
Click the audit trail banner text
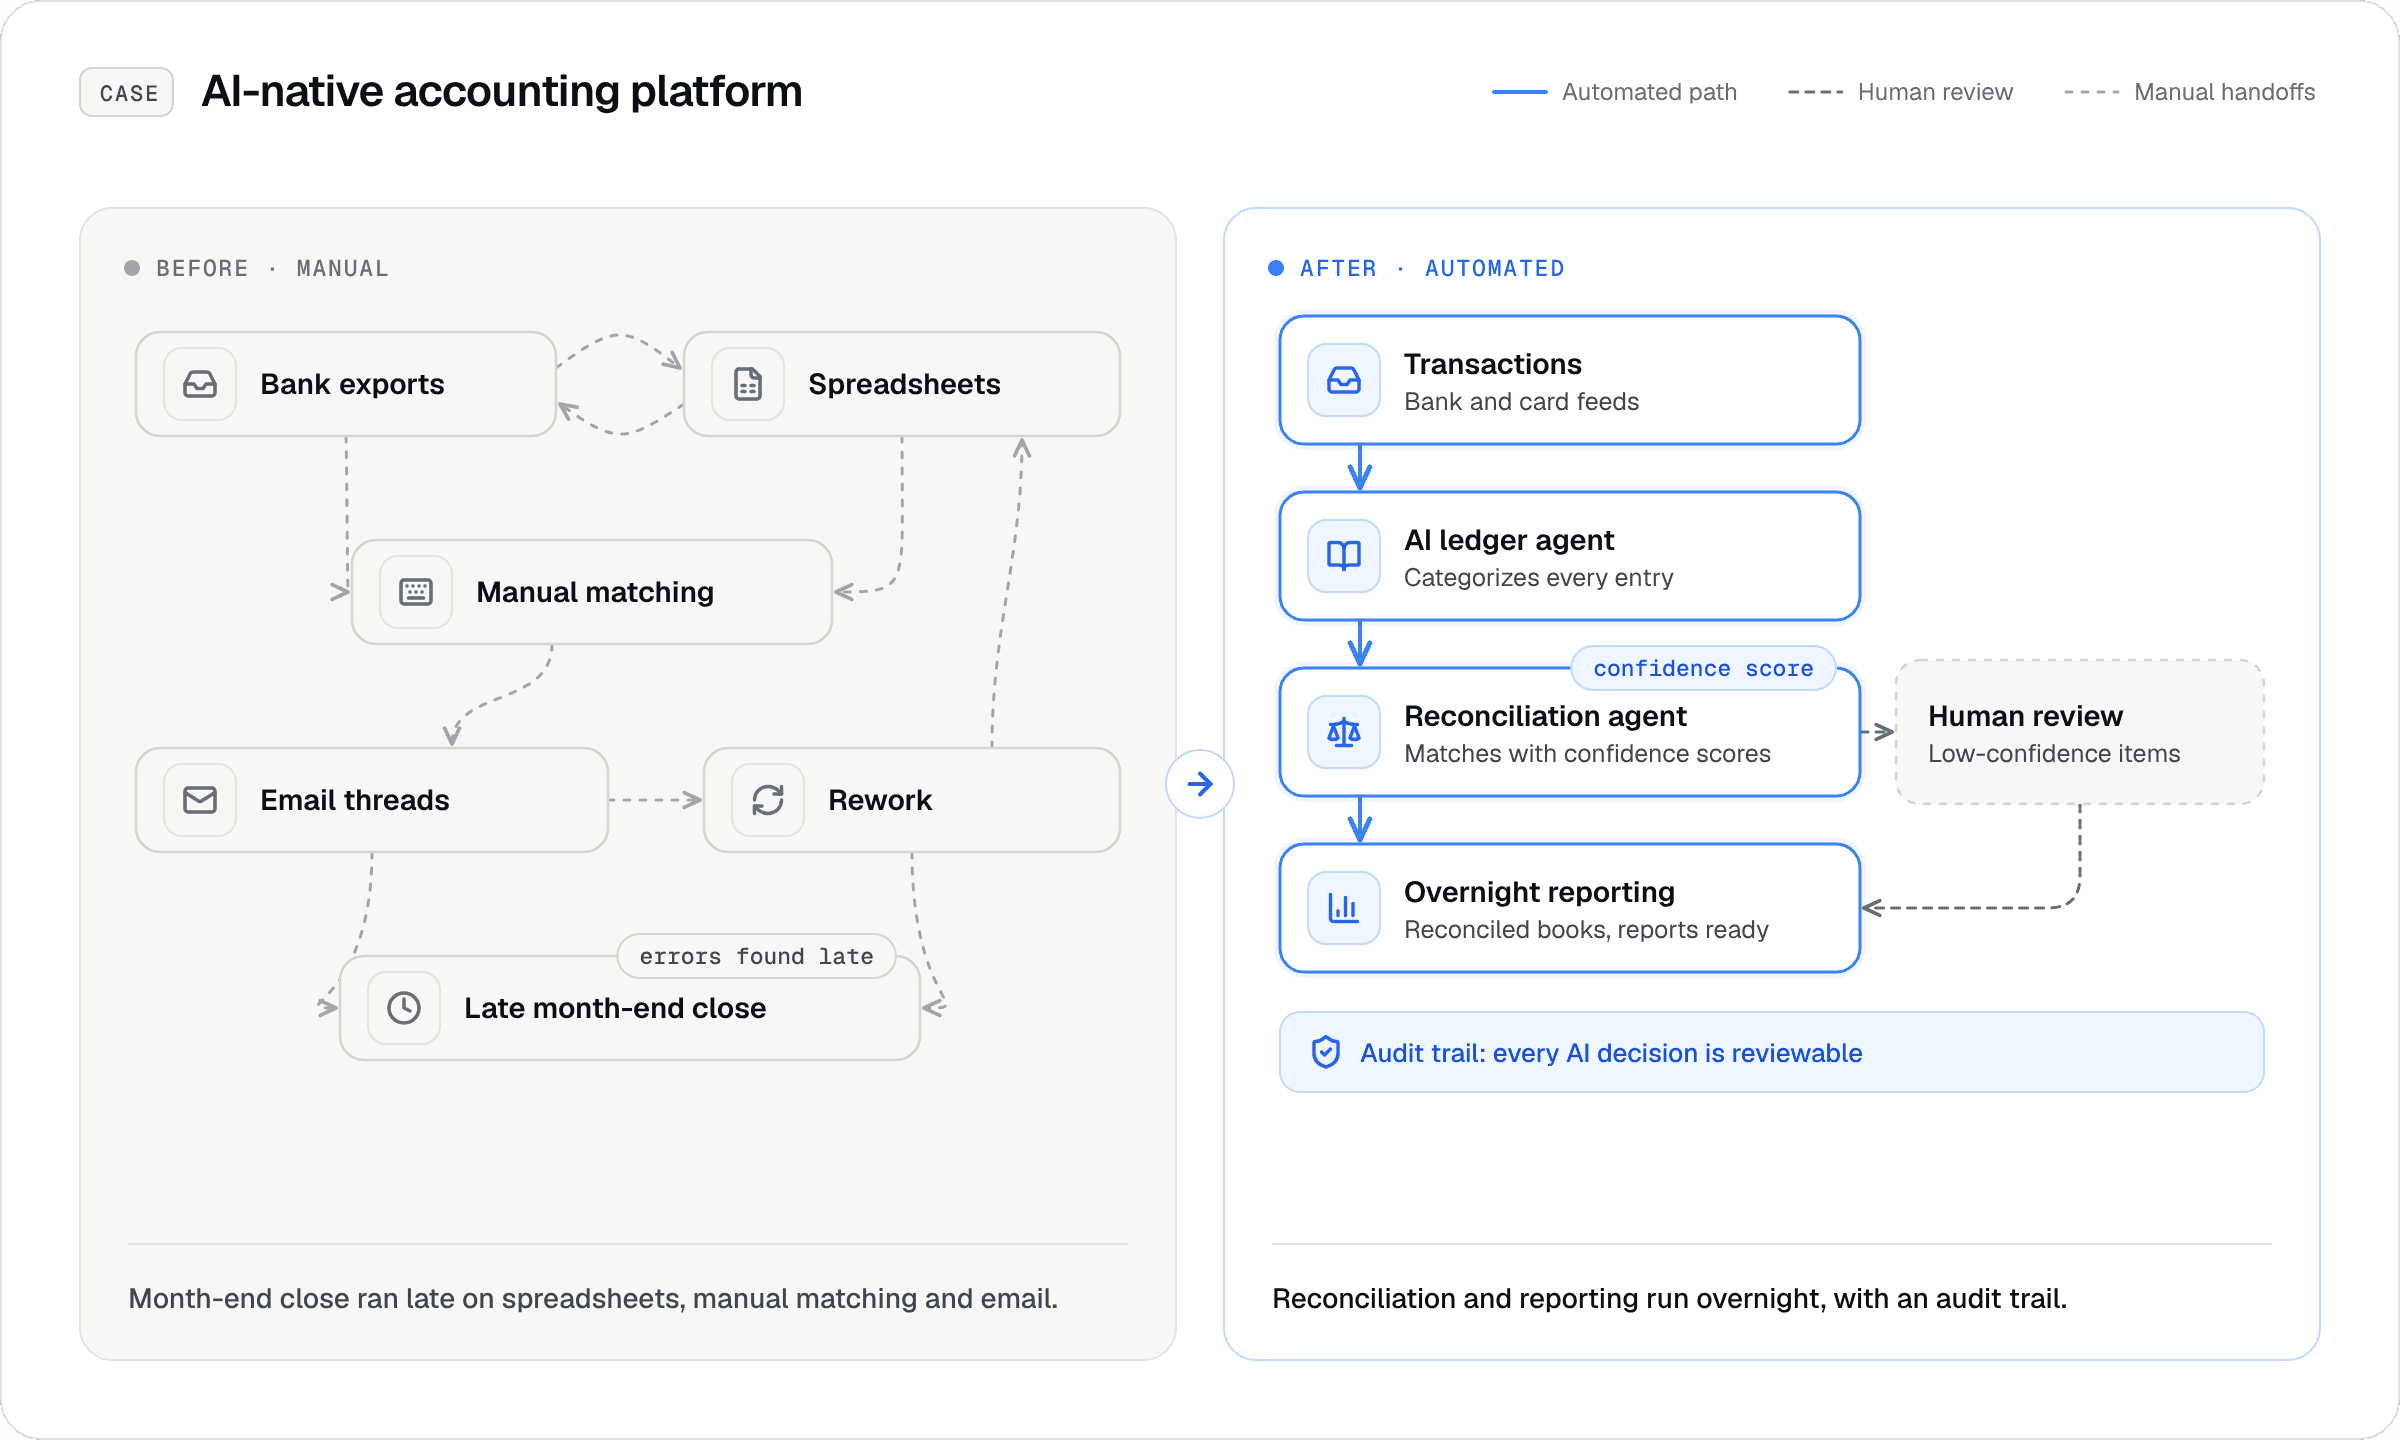pyautogui.click(x=1611, y=1053)
